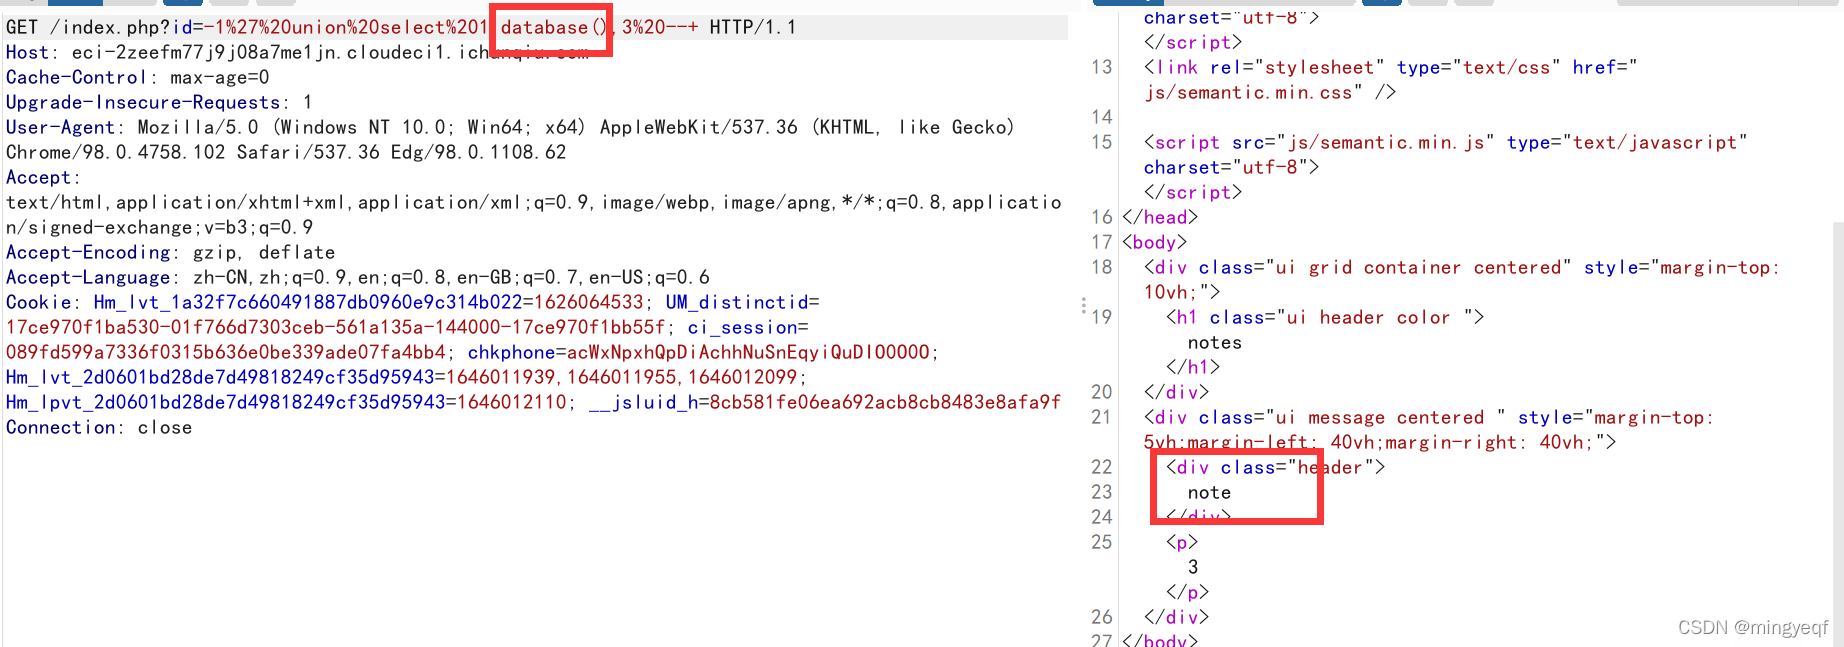Click the h1 class="ui header color" tag

(x=1325, y=317)
